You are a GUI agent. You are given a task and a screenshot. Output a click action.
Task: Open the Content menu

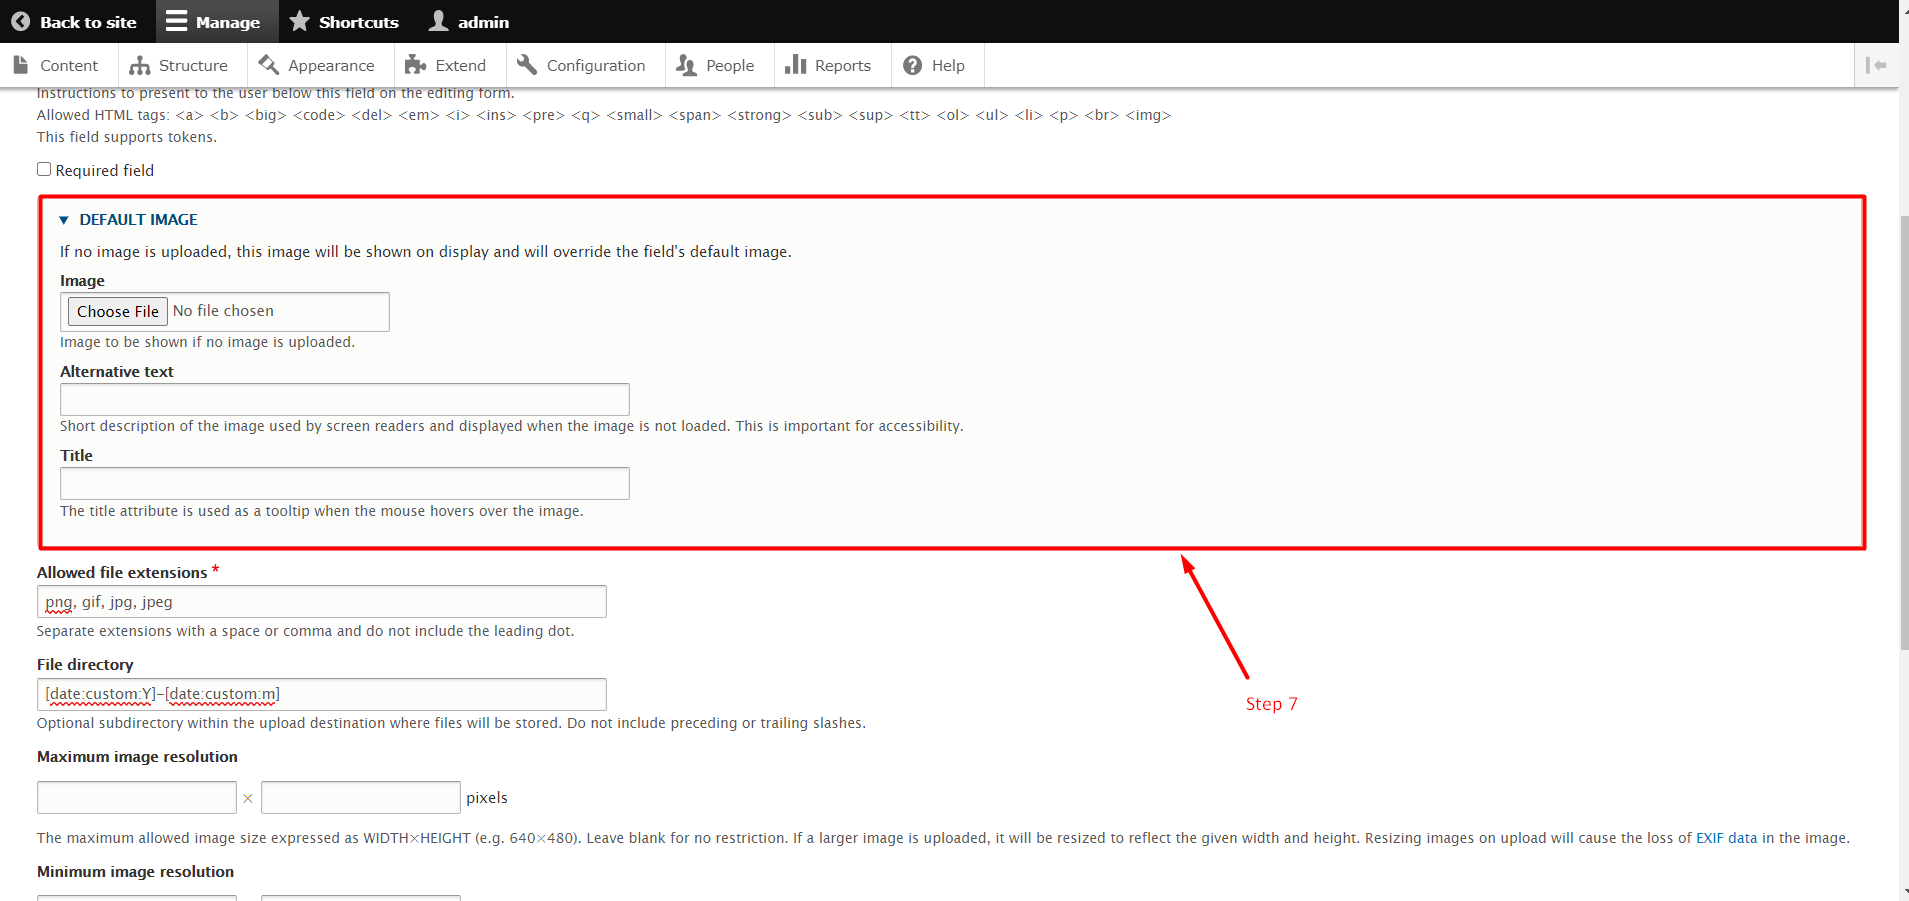pyautogui.click(x=57, y=65)
